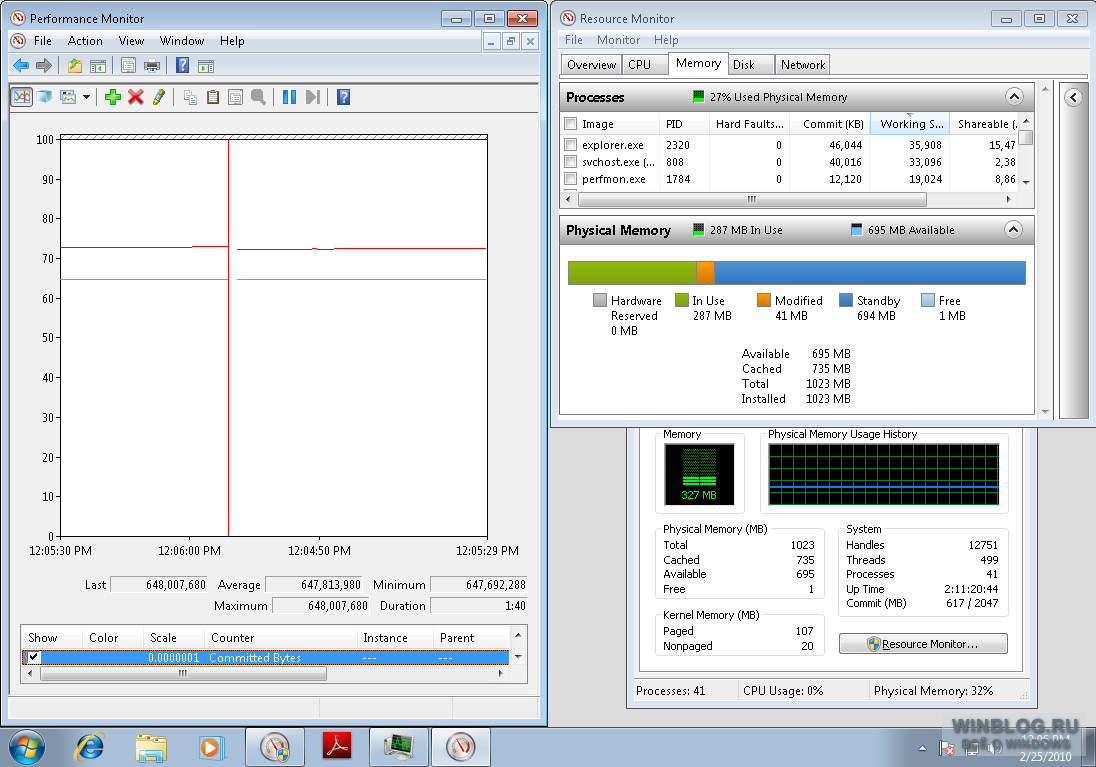This screenshot has width=1096, height=767.
Task: Click the Resource Monitor... button in Task Manager
Action: click(x=923, y=644)
